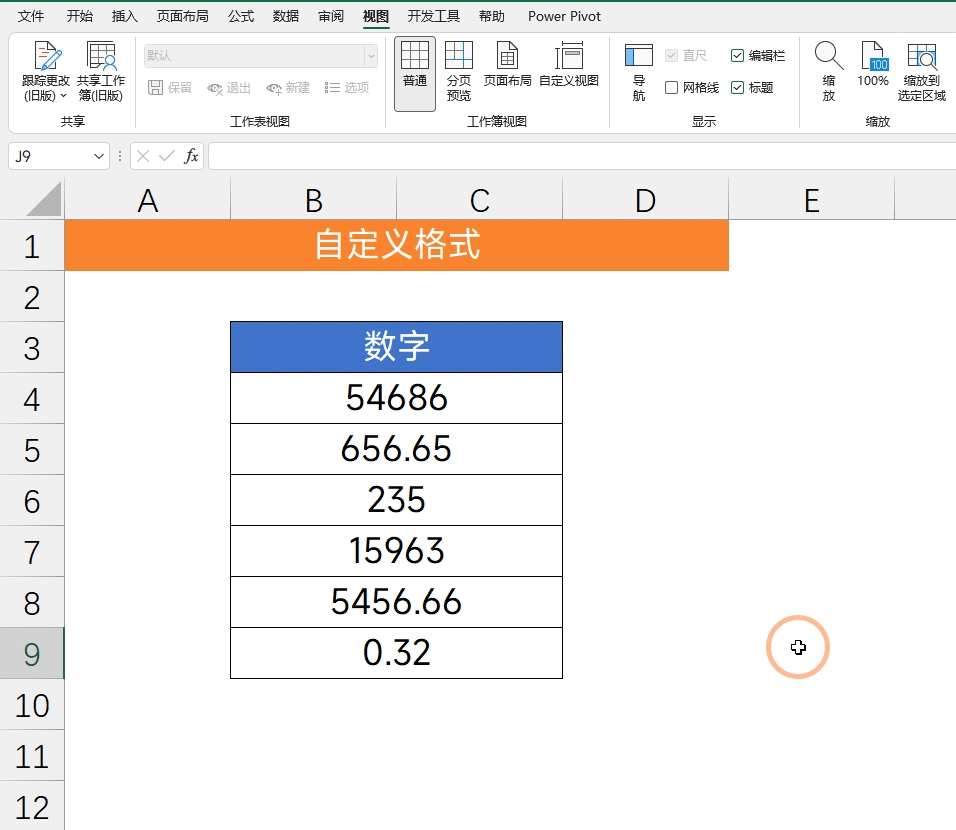The height and width of the screenshot is (830, 956).
Task: Switch to Page Layout view icon
Action: point(507,55)
